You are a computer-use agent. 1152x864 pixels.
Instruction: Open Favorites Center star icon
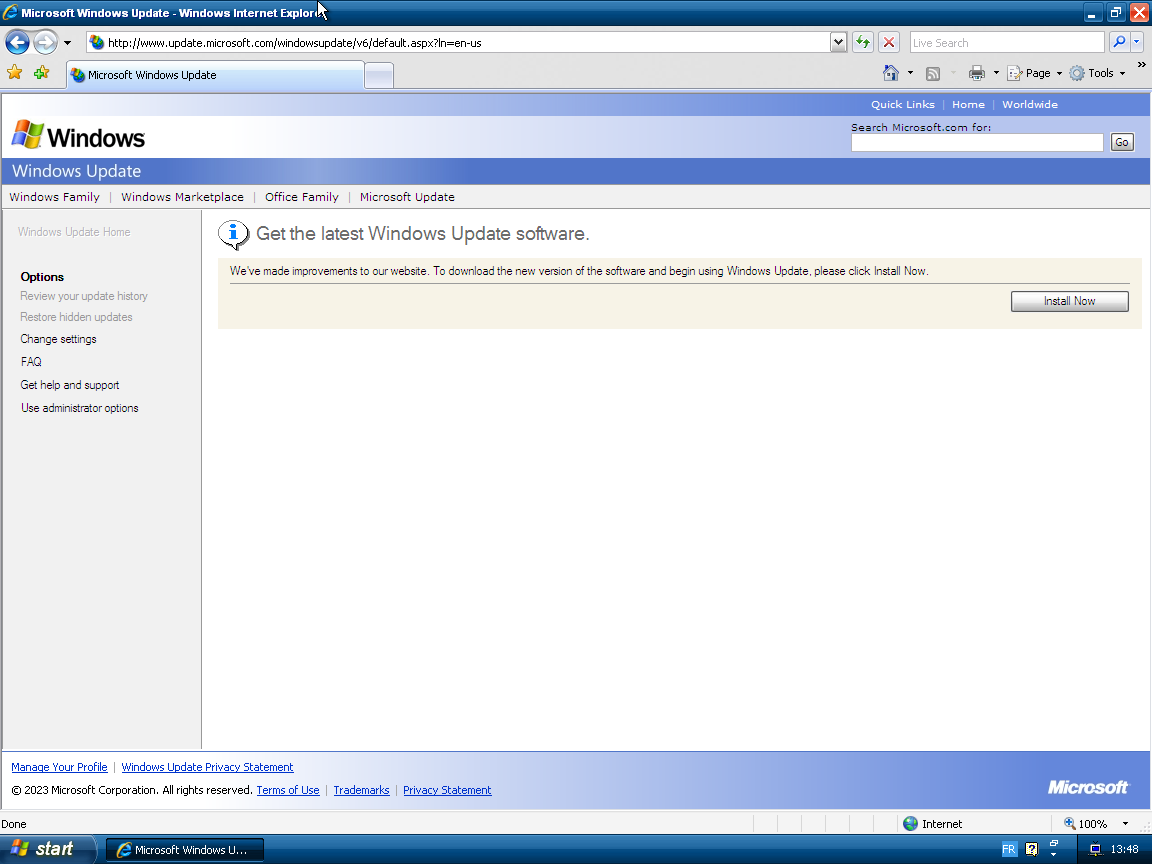(x=15, y=73)
